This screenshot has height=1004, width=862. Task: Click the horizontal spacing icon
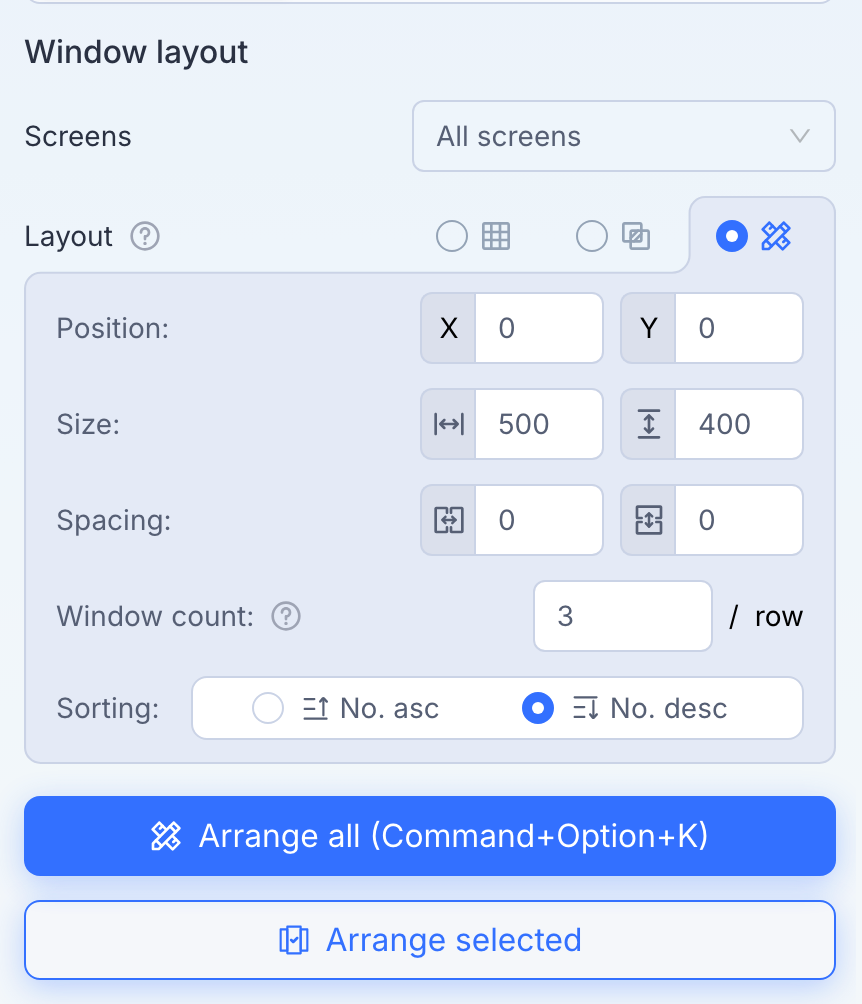click(x=448, y=520)
